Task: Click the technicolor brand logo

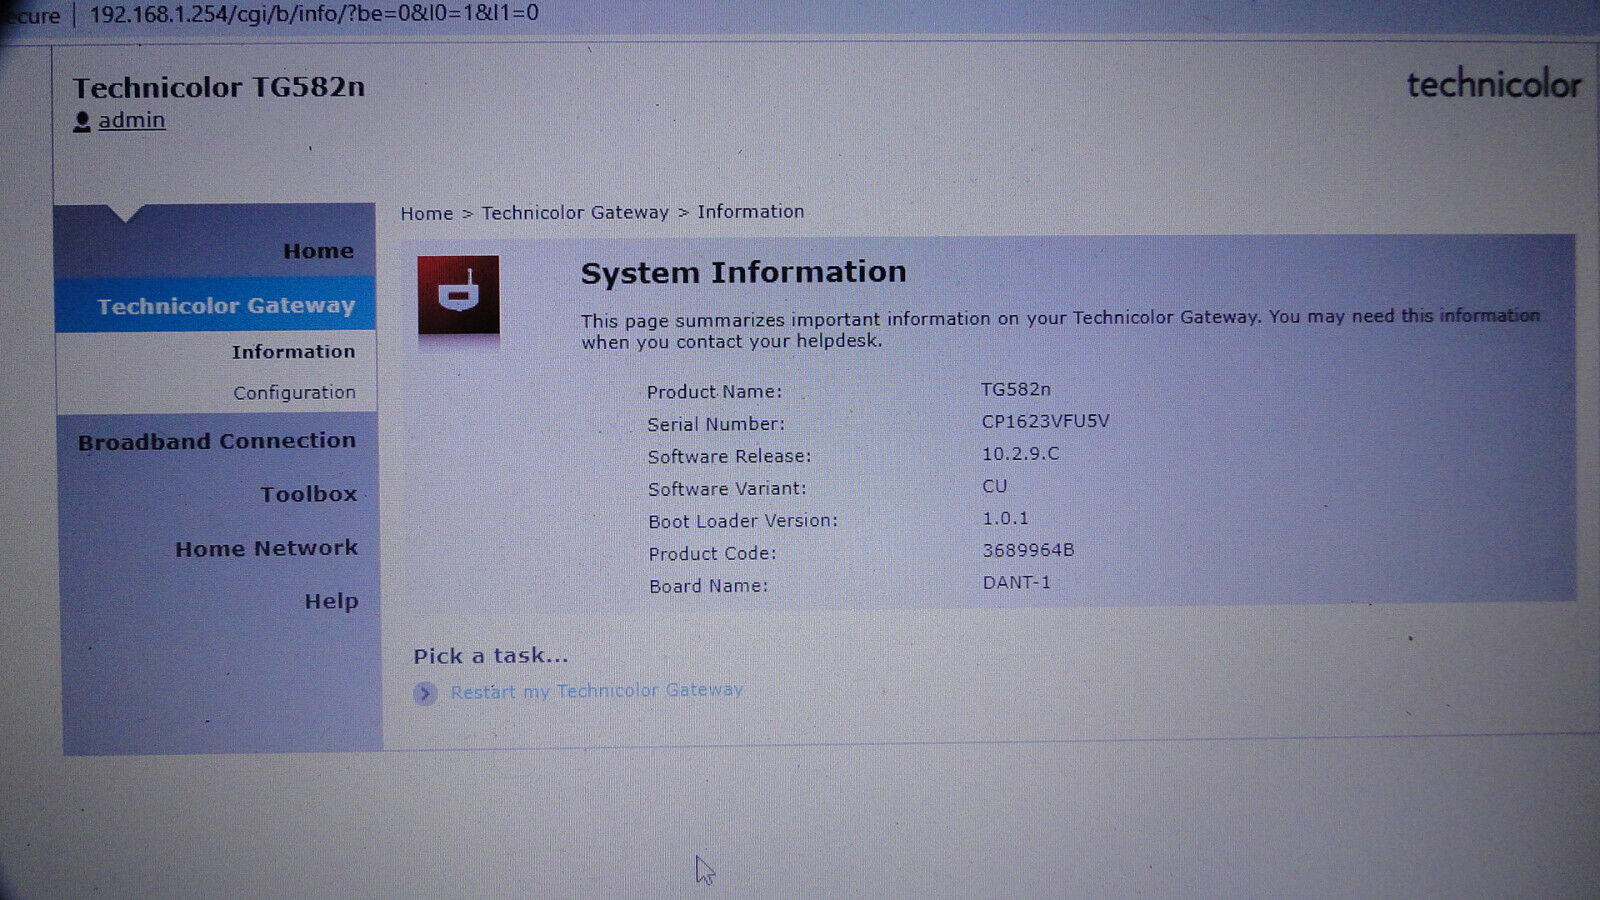Action: click(1494, 85)
